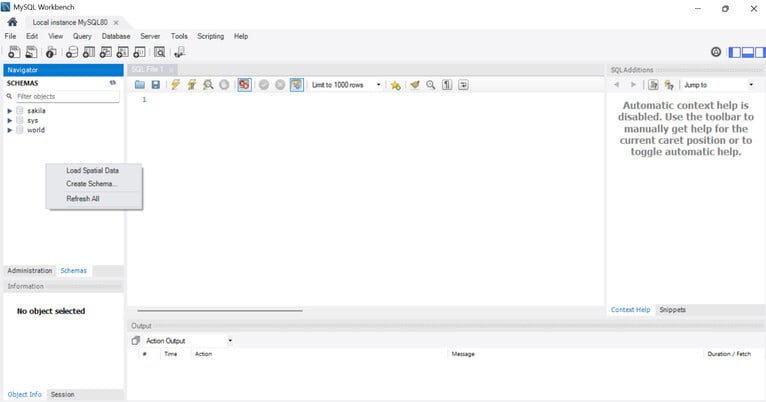Switch to the Schemas tab
766x402 pixels.
(x=74, y=271)
